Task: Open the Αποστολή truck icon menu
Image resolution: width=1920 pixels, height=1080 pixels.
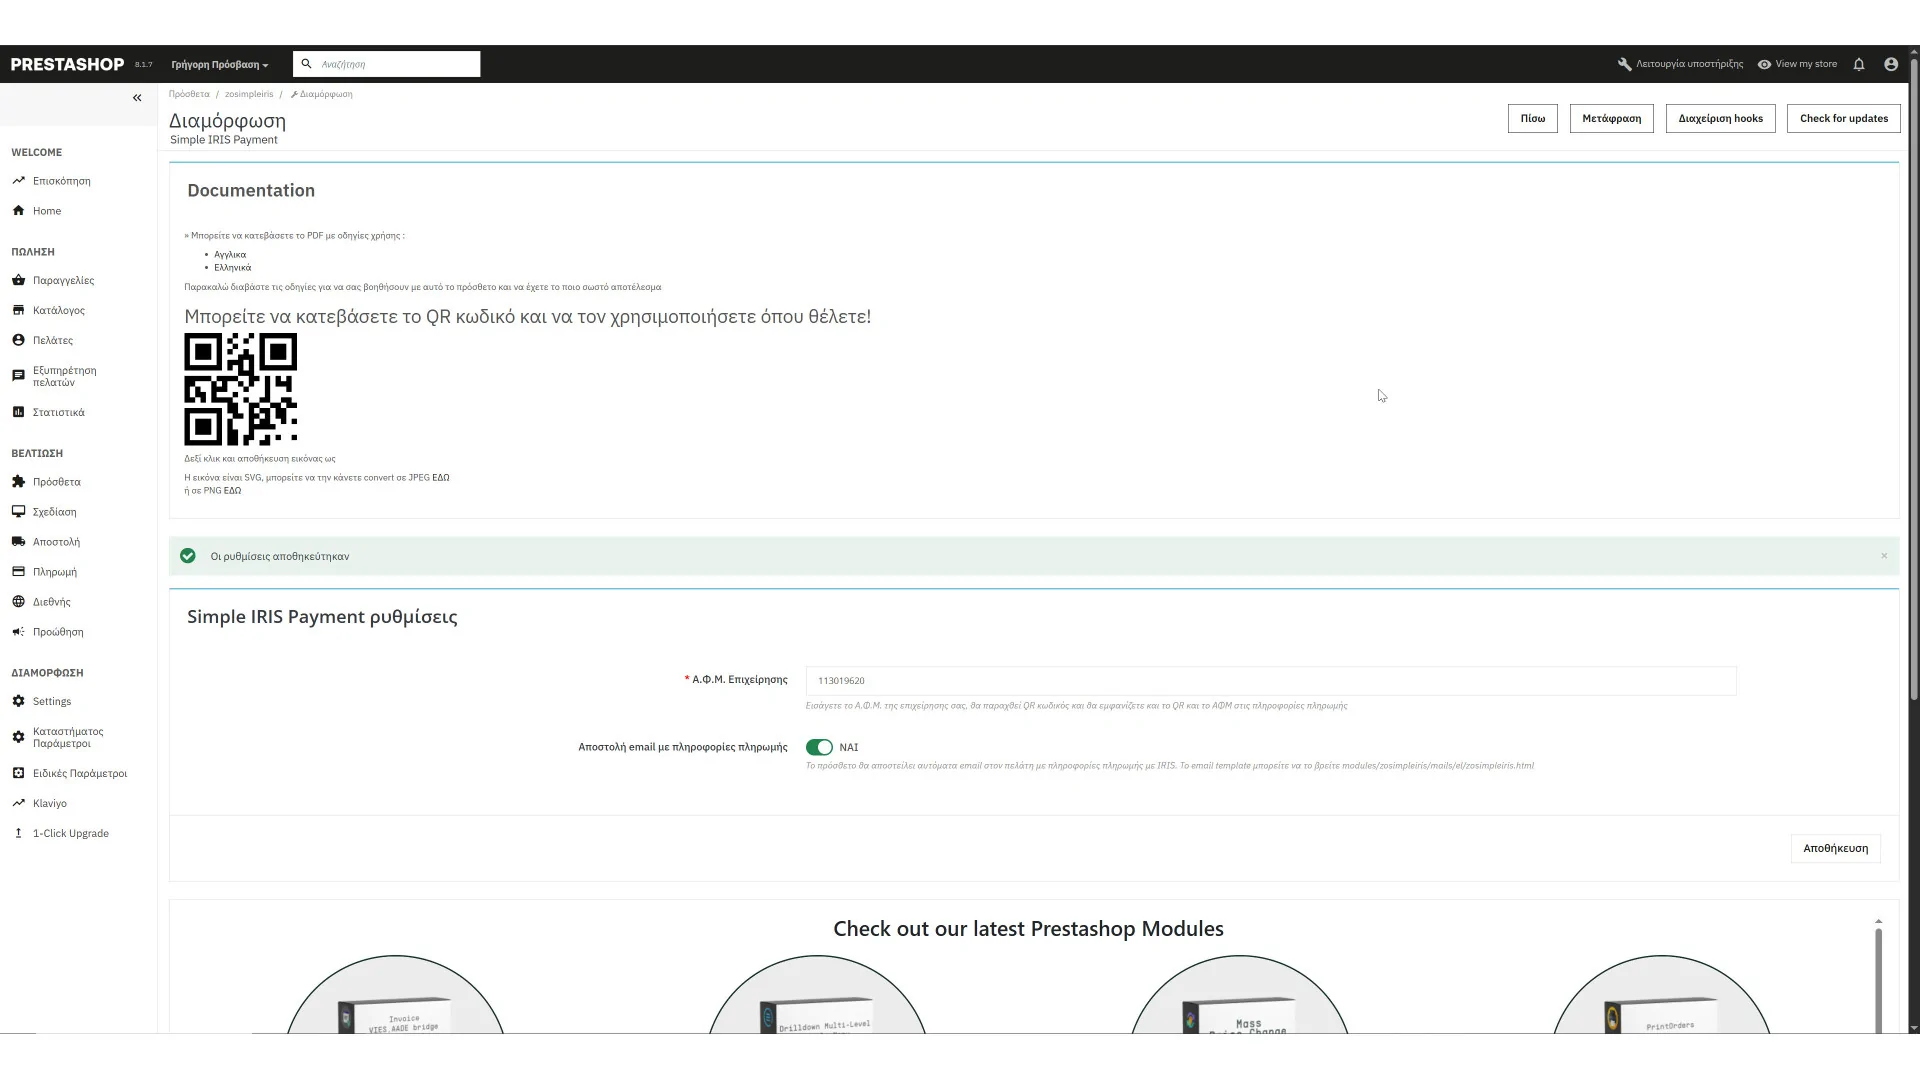Action: (18, 541)
